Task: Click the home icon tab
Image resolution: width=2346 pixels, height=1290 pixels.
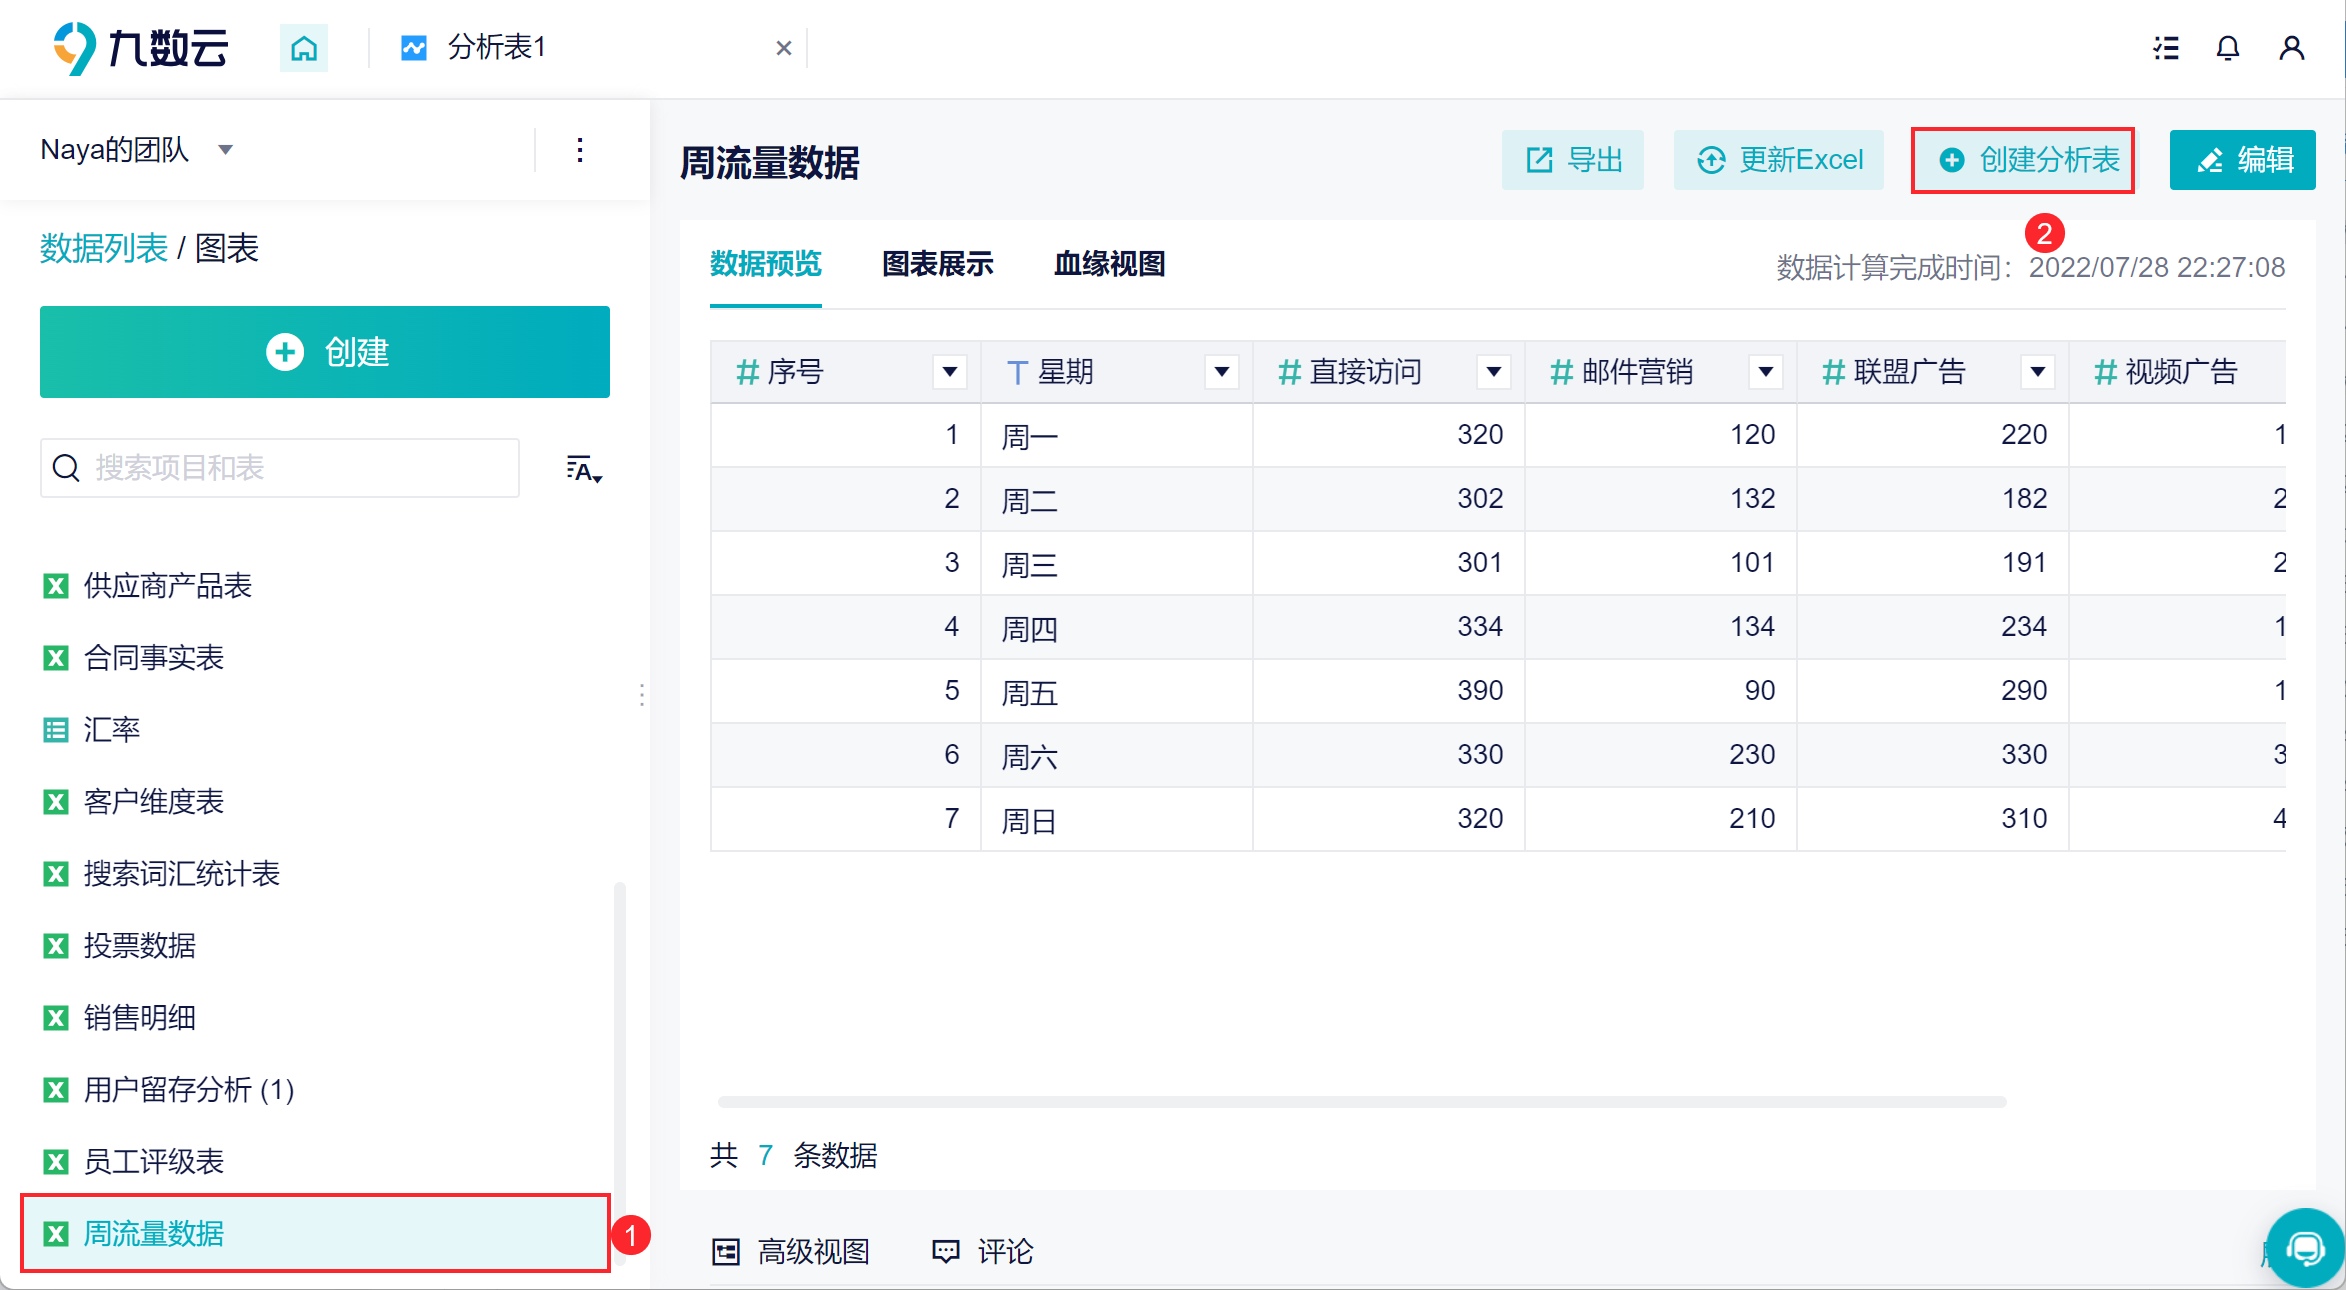Action: [x=304, y=48]
